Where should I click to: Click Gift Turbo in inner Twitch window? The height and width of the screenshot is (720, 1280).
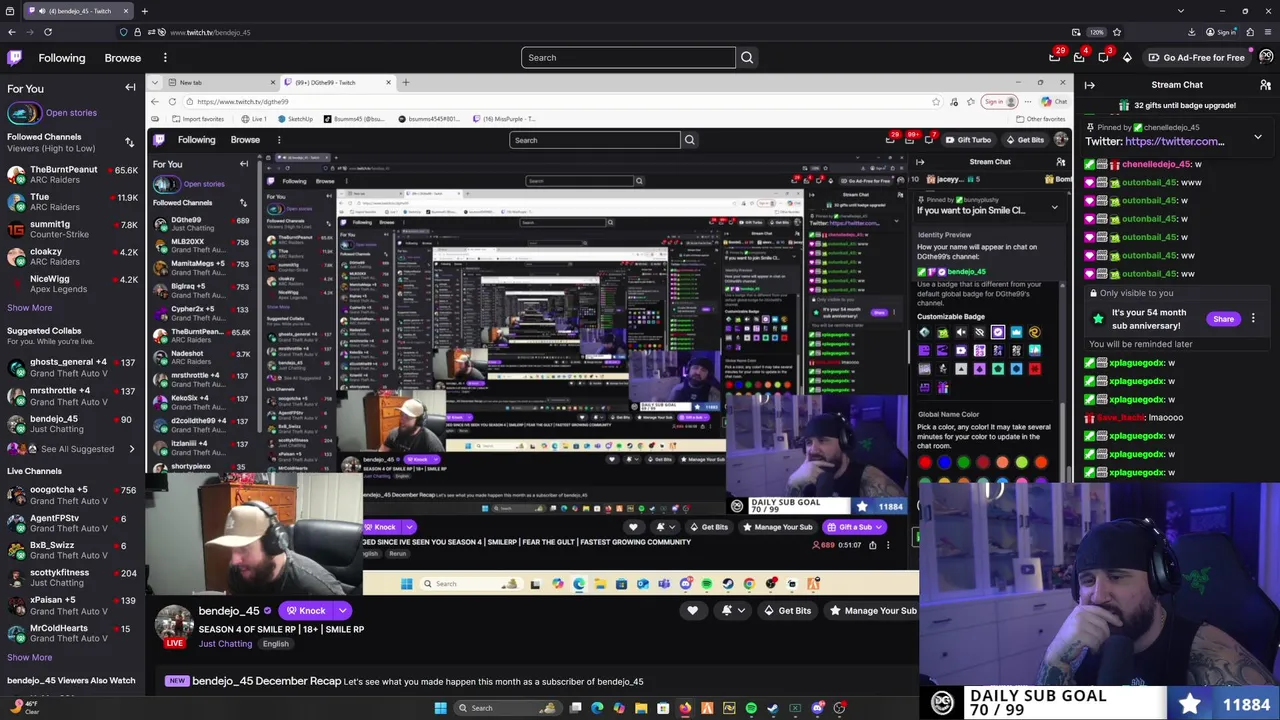click(x=968, y=140)
